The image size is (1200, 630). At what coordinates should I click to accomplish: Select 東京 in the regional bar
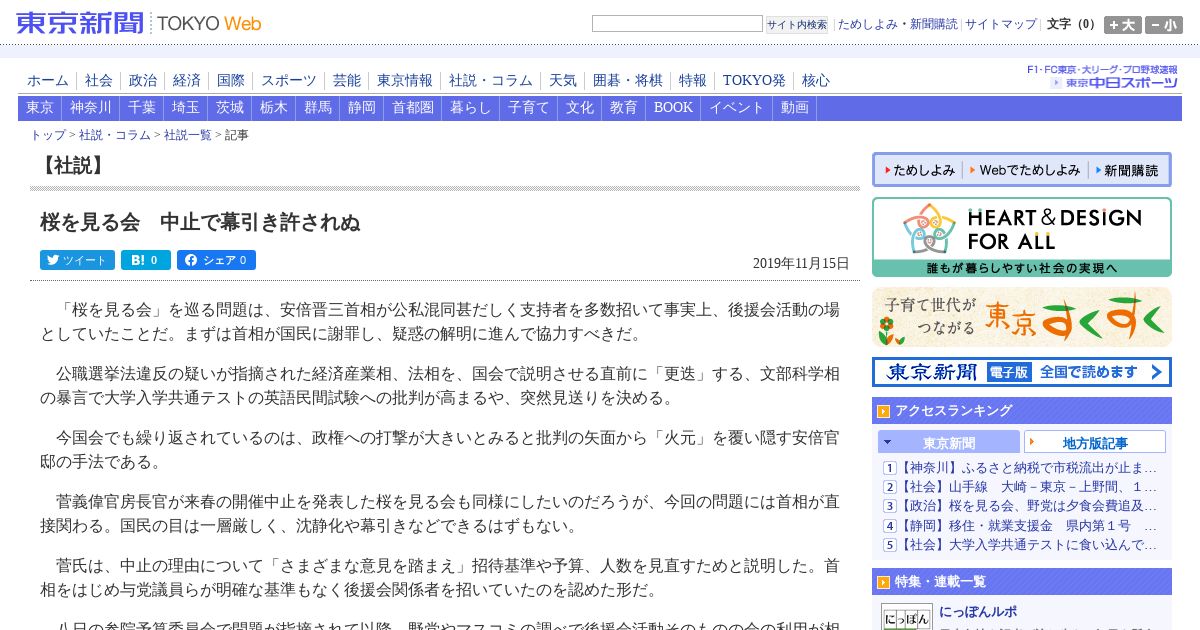pos(40,108)
